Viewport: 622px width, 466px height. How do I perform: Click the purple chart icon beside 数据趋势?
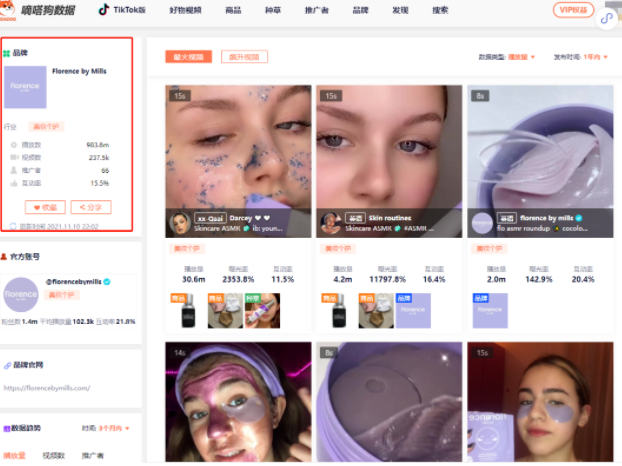tap(6, 428)
